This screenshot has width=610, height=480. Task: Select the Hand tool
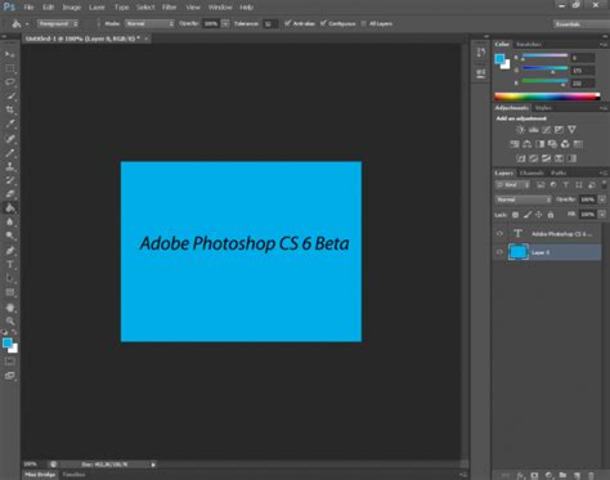click(10, 307)
